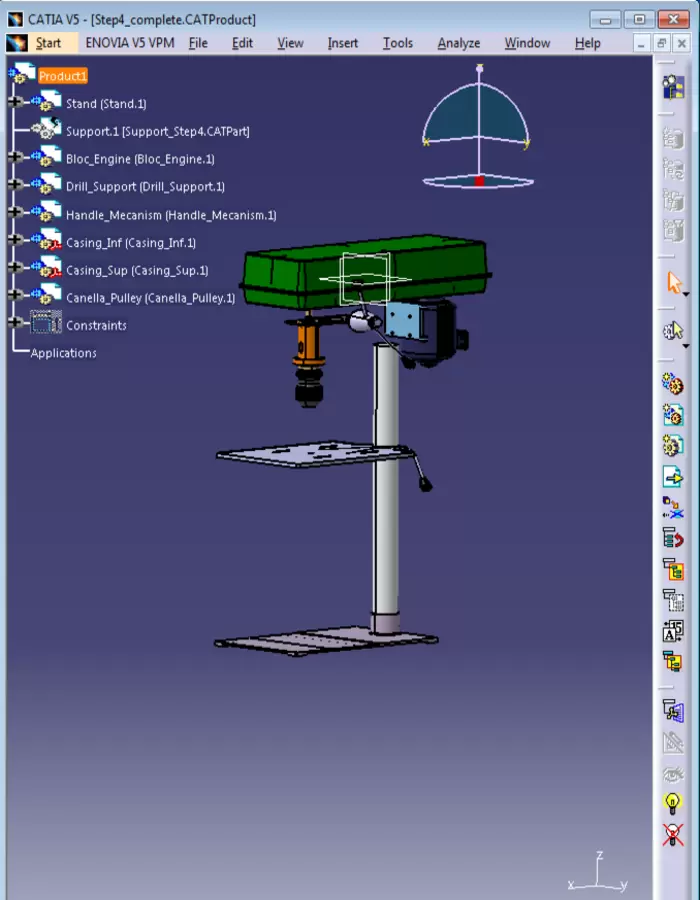Insert a new Part via toolbar icon

(673, 445)
